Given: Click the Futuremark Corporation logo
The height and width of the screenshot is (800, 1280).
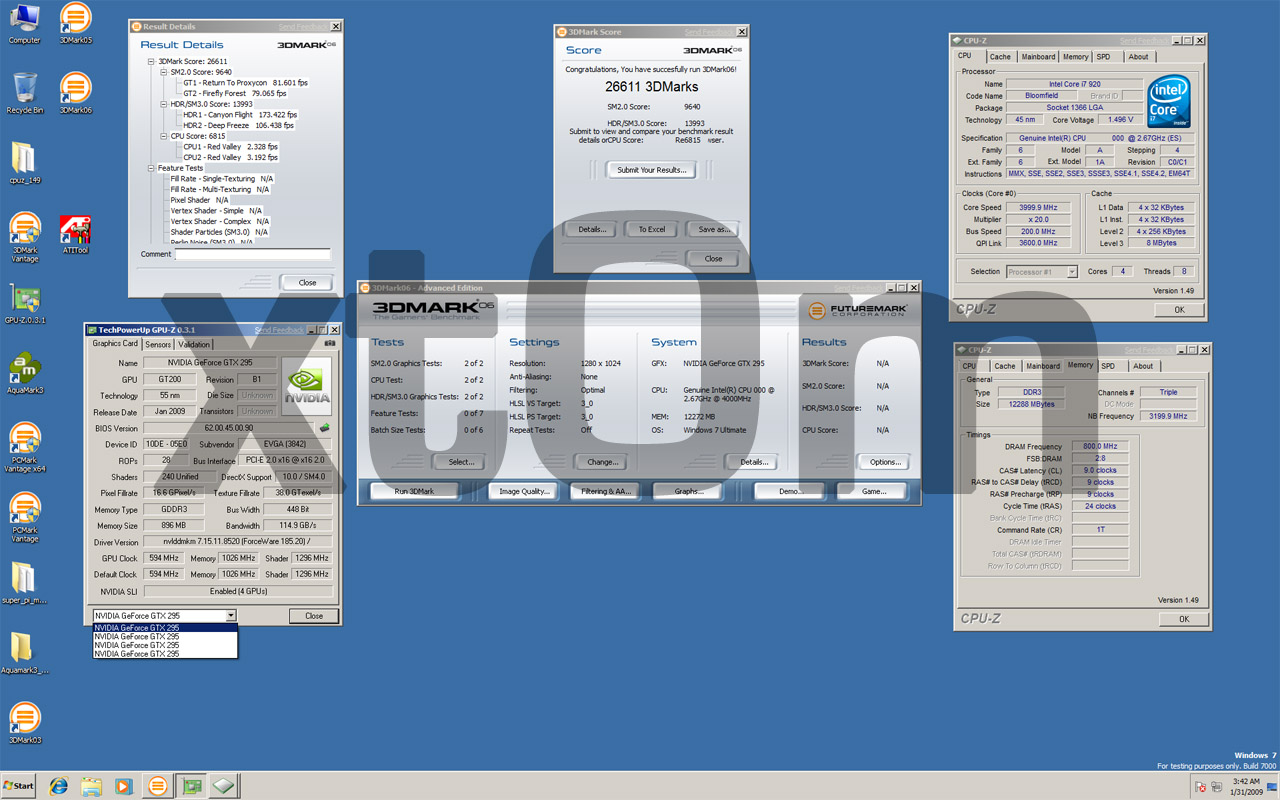Looking at the screenshot, I should coord(858,311).
